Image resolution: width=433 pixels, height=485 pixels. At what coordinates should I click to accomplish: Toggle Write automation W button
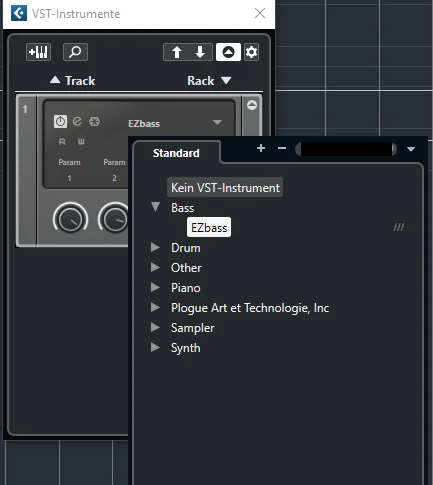pyautogui.click(x=81, y=142)
